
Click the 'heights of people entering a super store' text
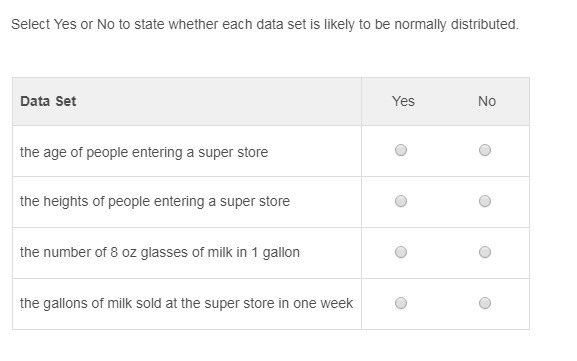155,202
